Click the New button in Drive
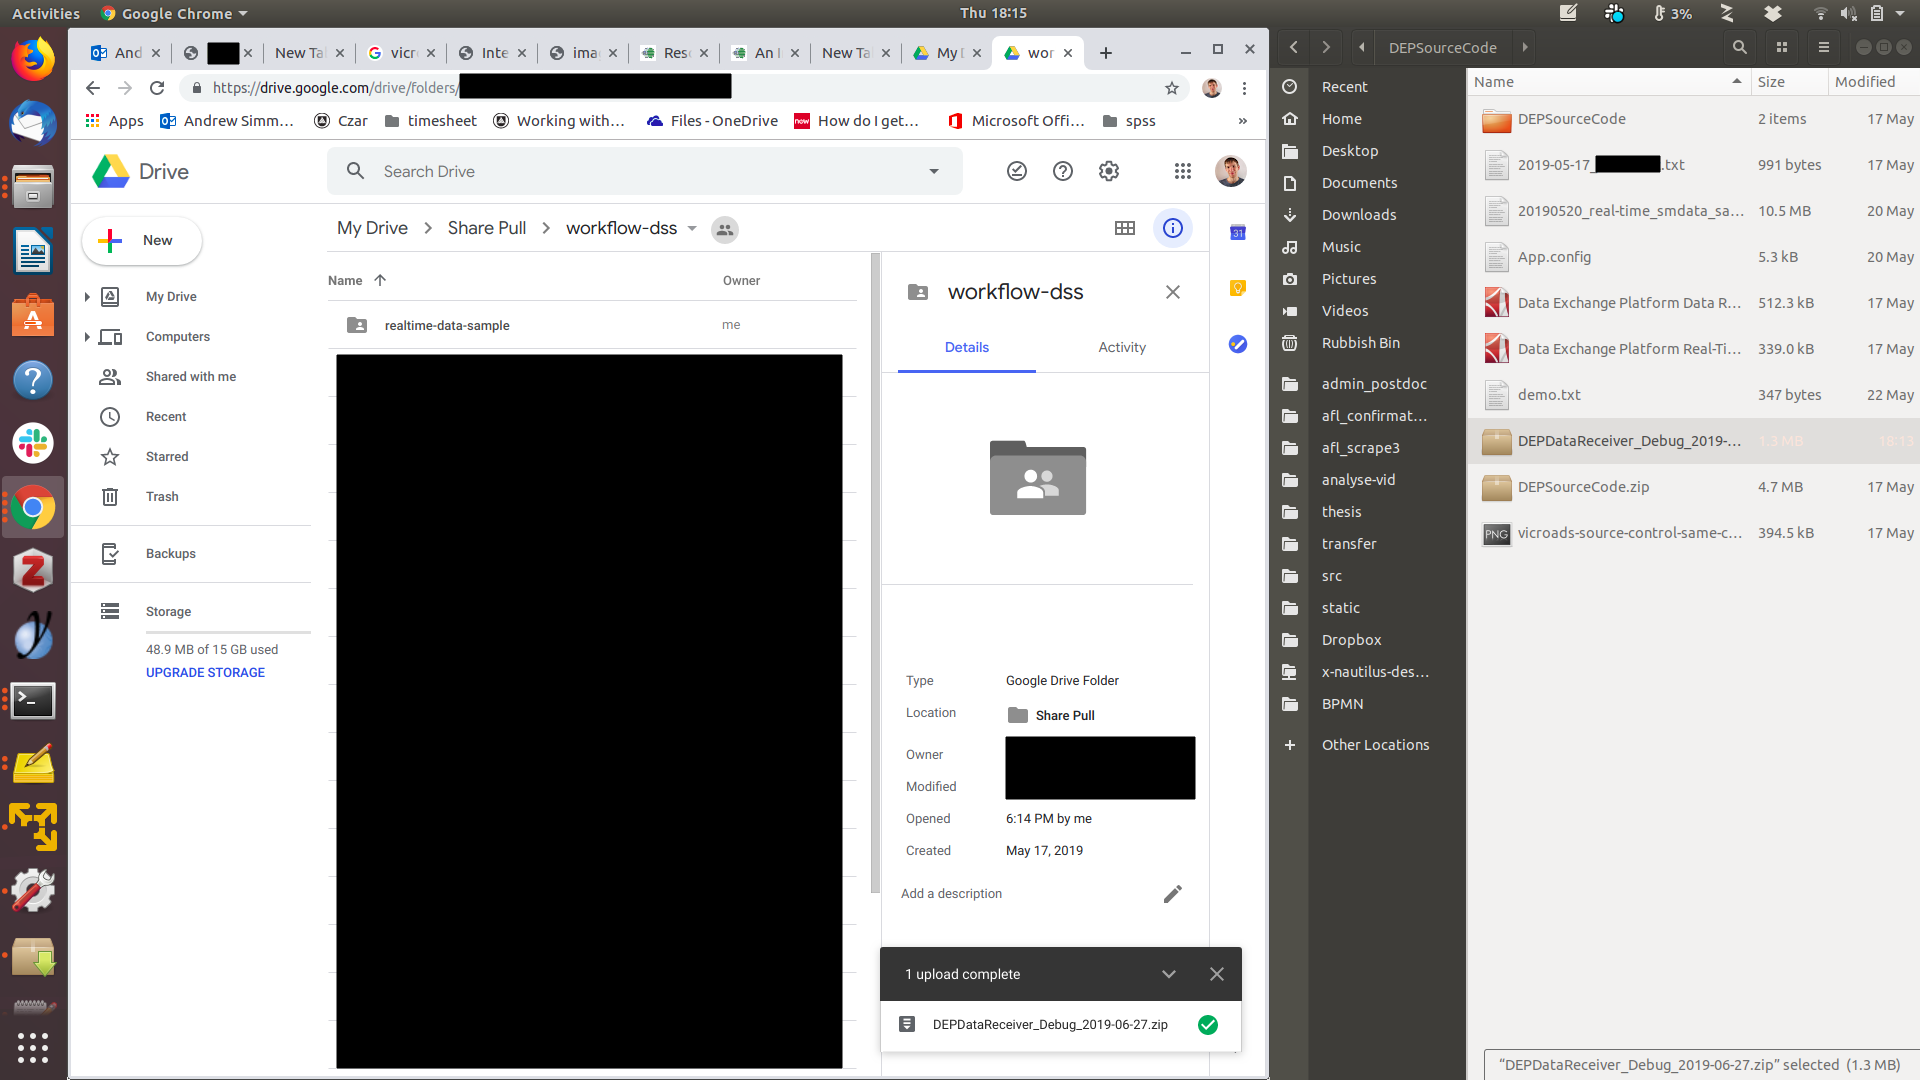Screen dimensions: 1920x1080 (141, 240)
